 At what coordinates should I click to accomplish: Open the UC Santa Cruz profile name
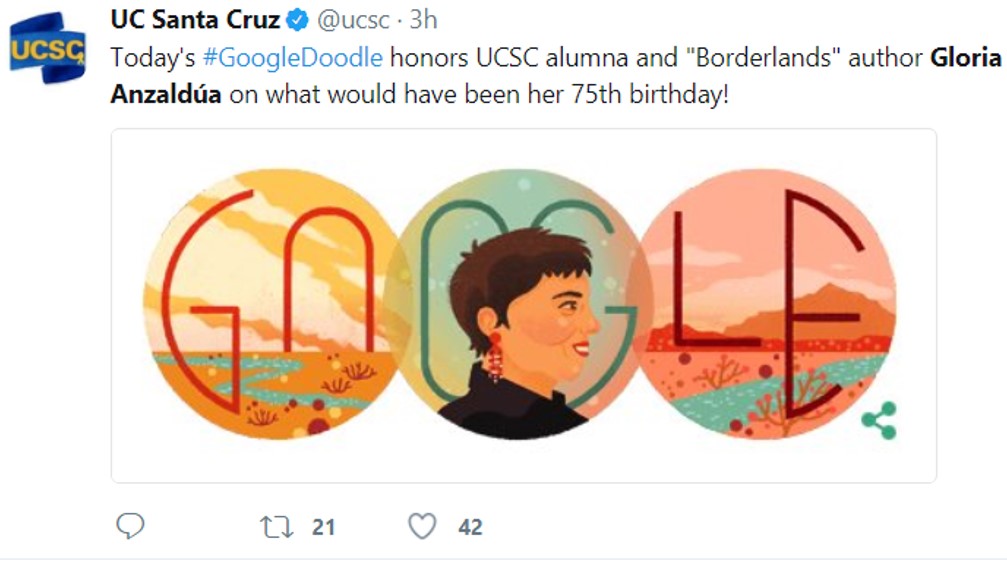pos(195,20)
